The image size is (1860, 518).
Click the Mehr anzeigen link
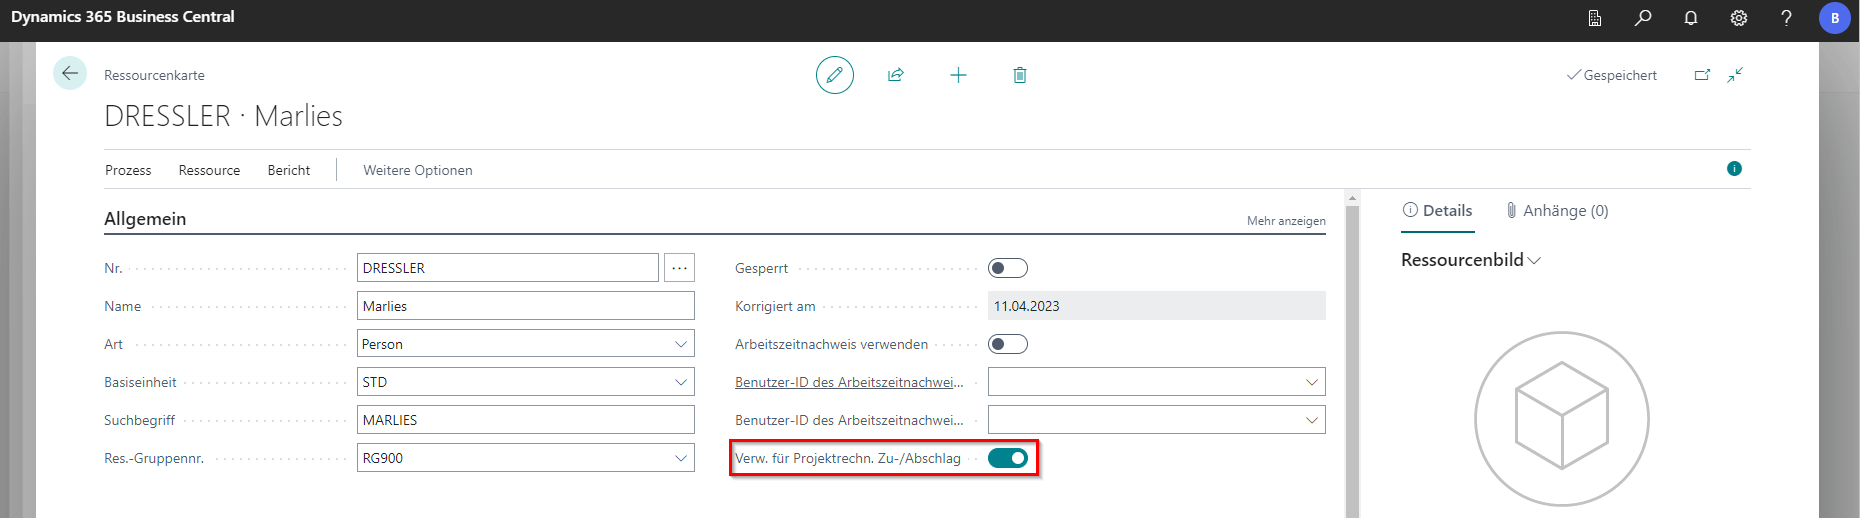pyautogui.click(x=1286, y=221)
